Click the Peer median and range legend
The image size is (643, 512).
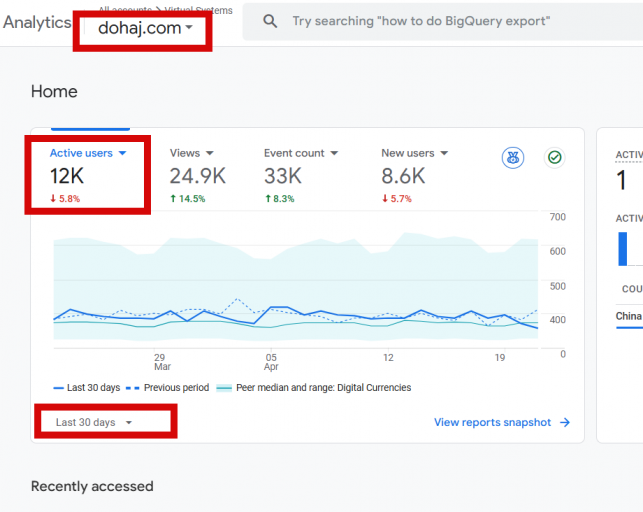point(314,388)
